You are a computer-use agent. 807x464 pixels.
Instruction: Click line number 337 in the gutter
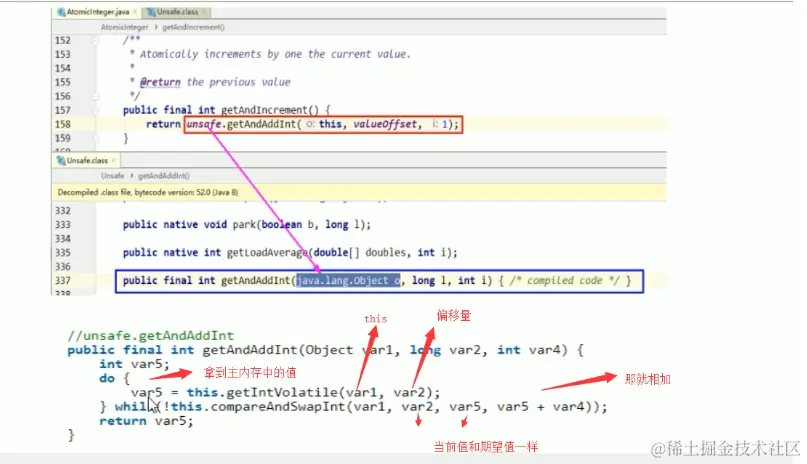[63, 280]
